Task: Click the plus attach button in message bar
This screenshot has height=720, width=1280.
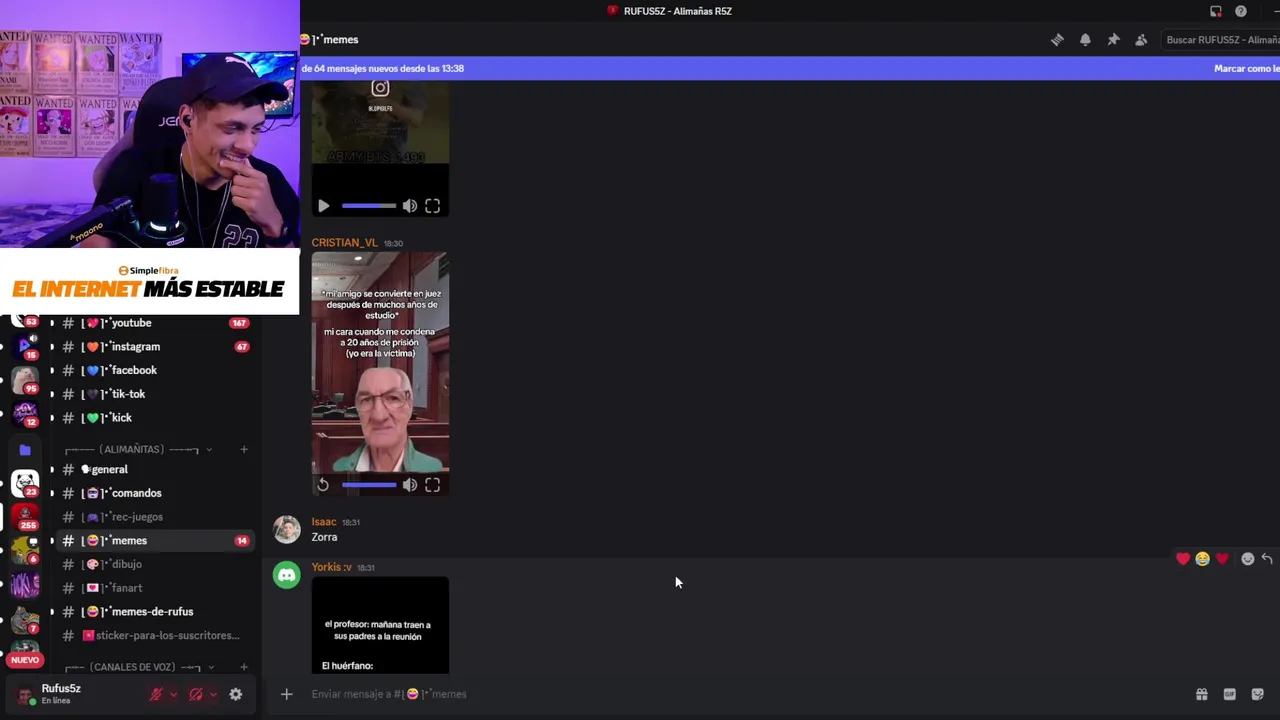Action: point(286,694)
